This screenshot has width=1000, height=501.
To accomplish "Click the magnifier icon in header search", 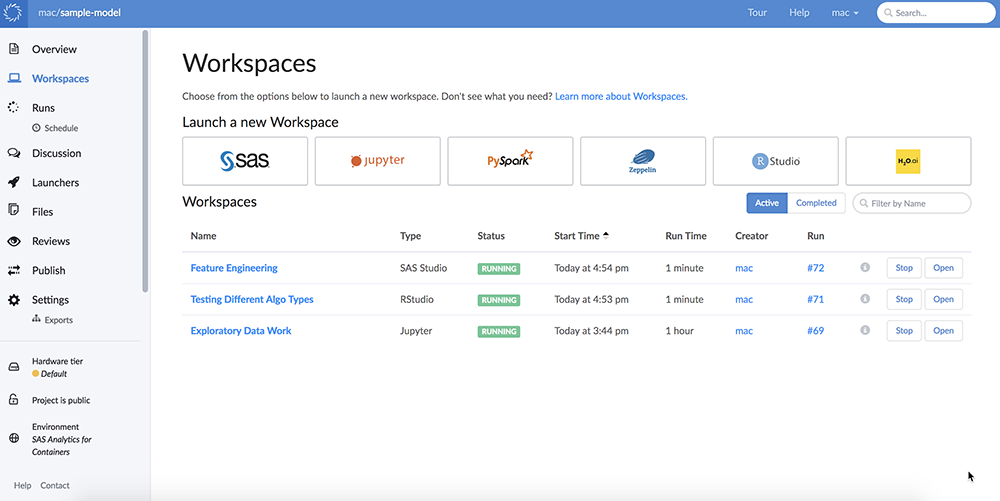I will (x=888, y=13).
